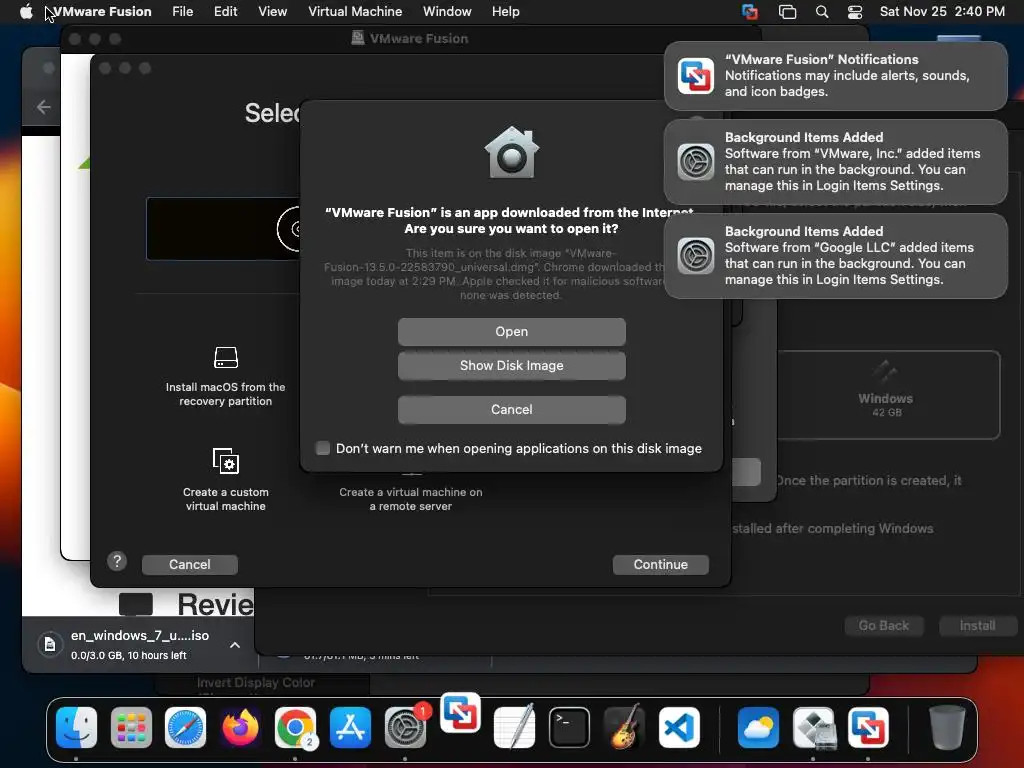
Task: Open Firefox from the Dock
Action: (x=240, y=728)
